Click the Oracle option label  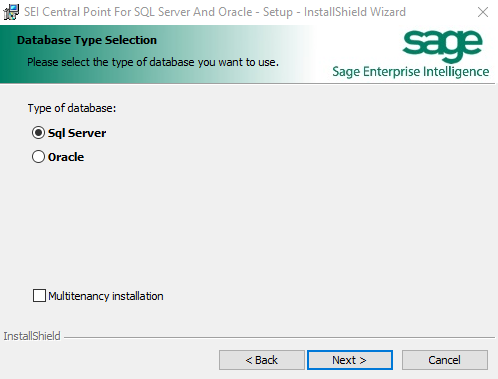66,157
